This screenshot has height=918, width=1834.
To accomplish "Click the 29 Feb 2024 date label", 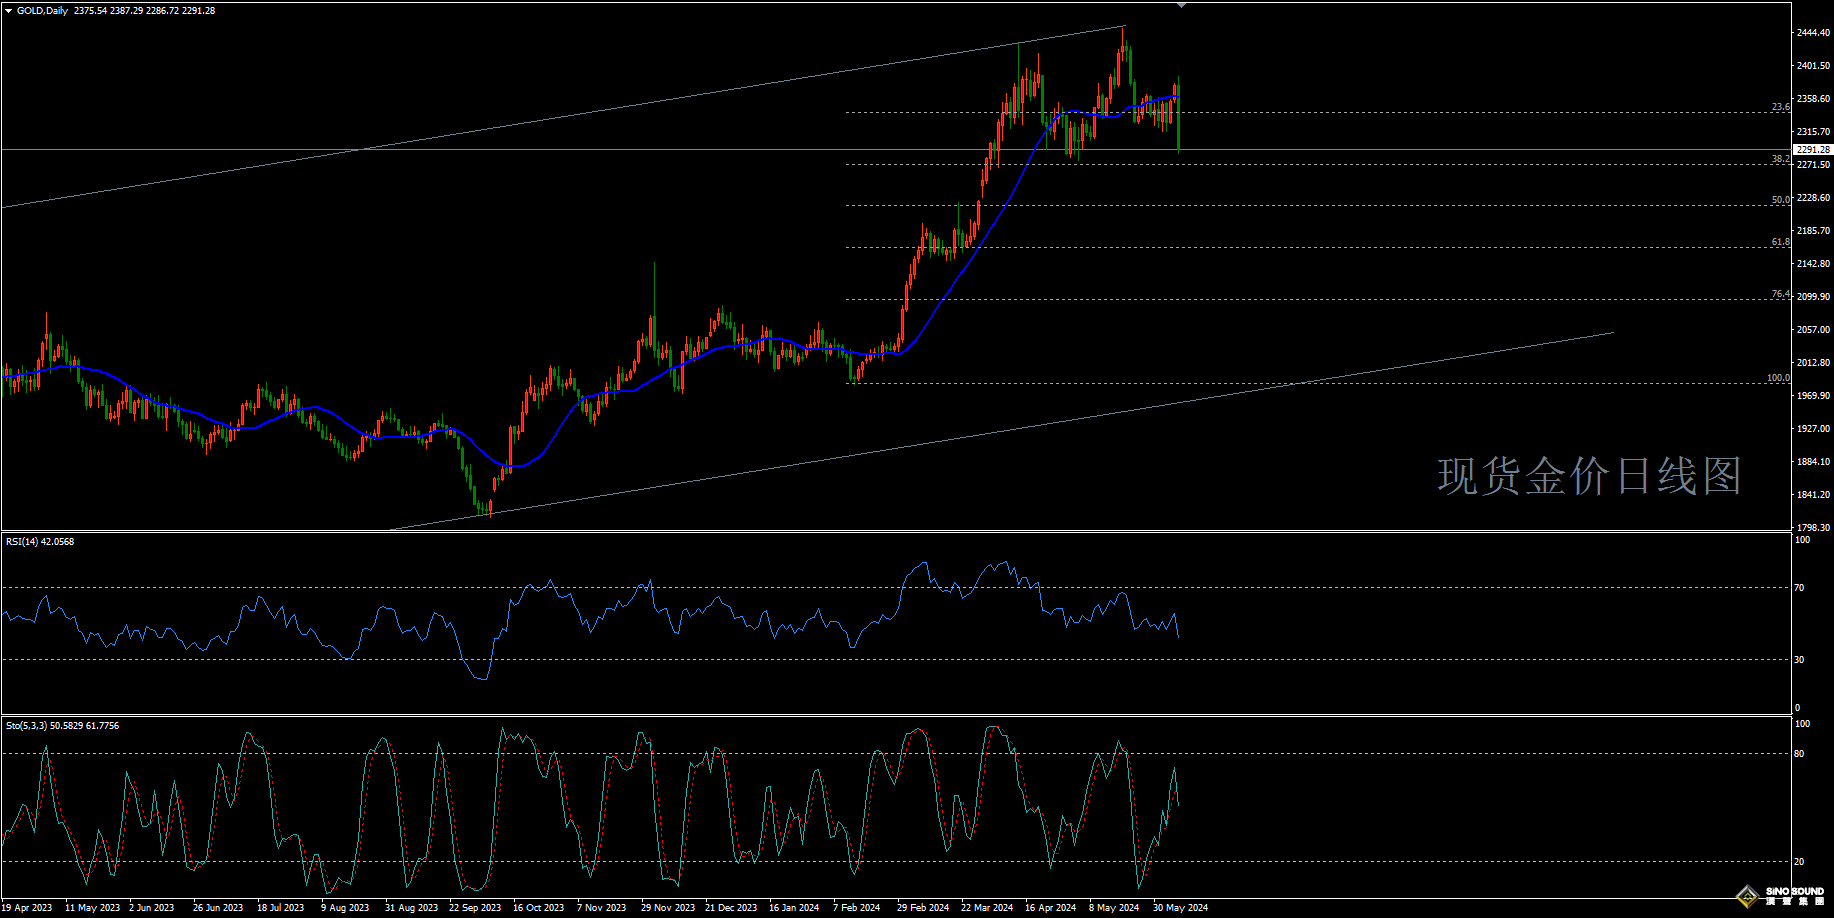I will coord(923,908).
